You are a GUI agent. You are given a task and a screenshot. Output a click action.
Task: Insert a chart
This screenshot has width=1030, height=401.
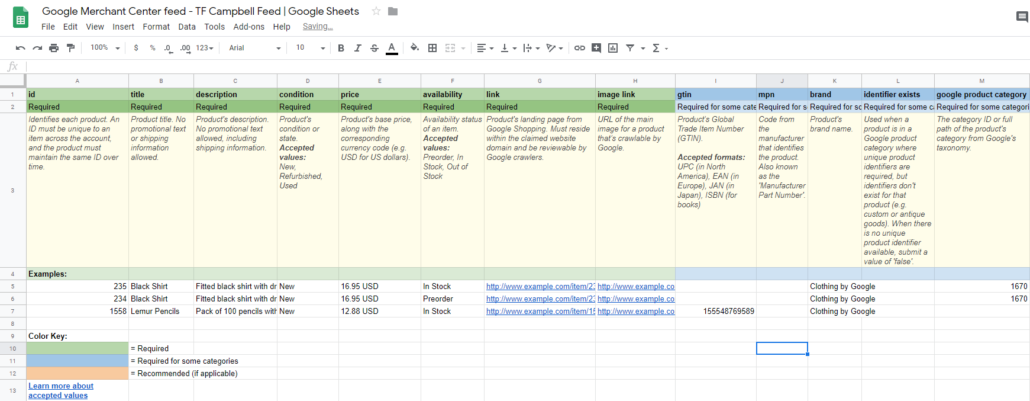pyautogui.click(x=613, y=48)
